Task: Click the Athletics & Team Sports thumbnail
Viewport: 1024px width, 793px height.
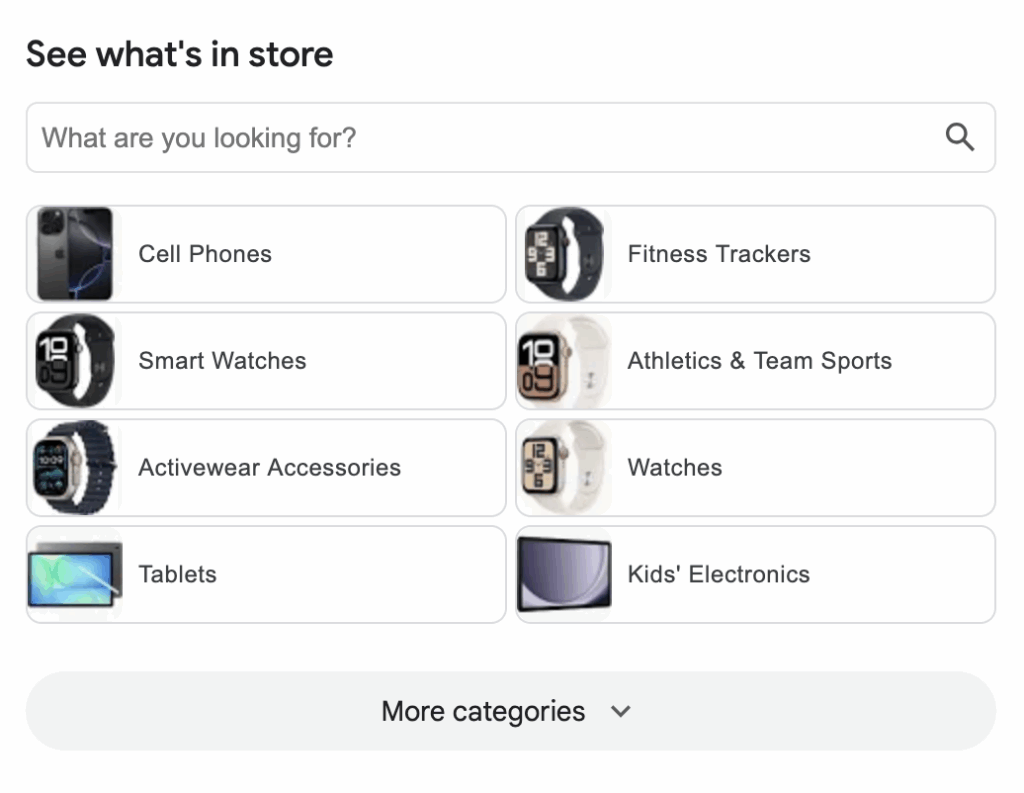Action: (564, 361)
